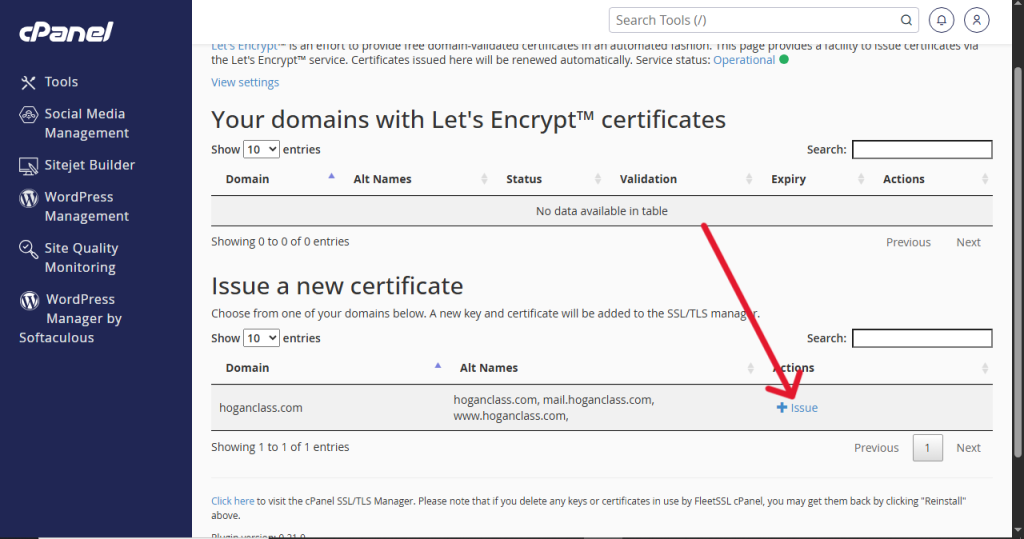This screenshot has width=1024, height=539.
Task: Follow the Operational status link
Action: 744,59
